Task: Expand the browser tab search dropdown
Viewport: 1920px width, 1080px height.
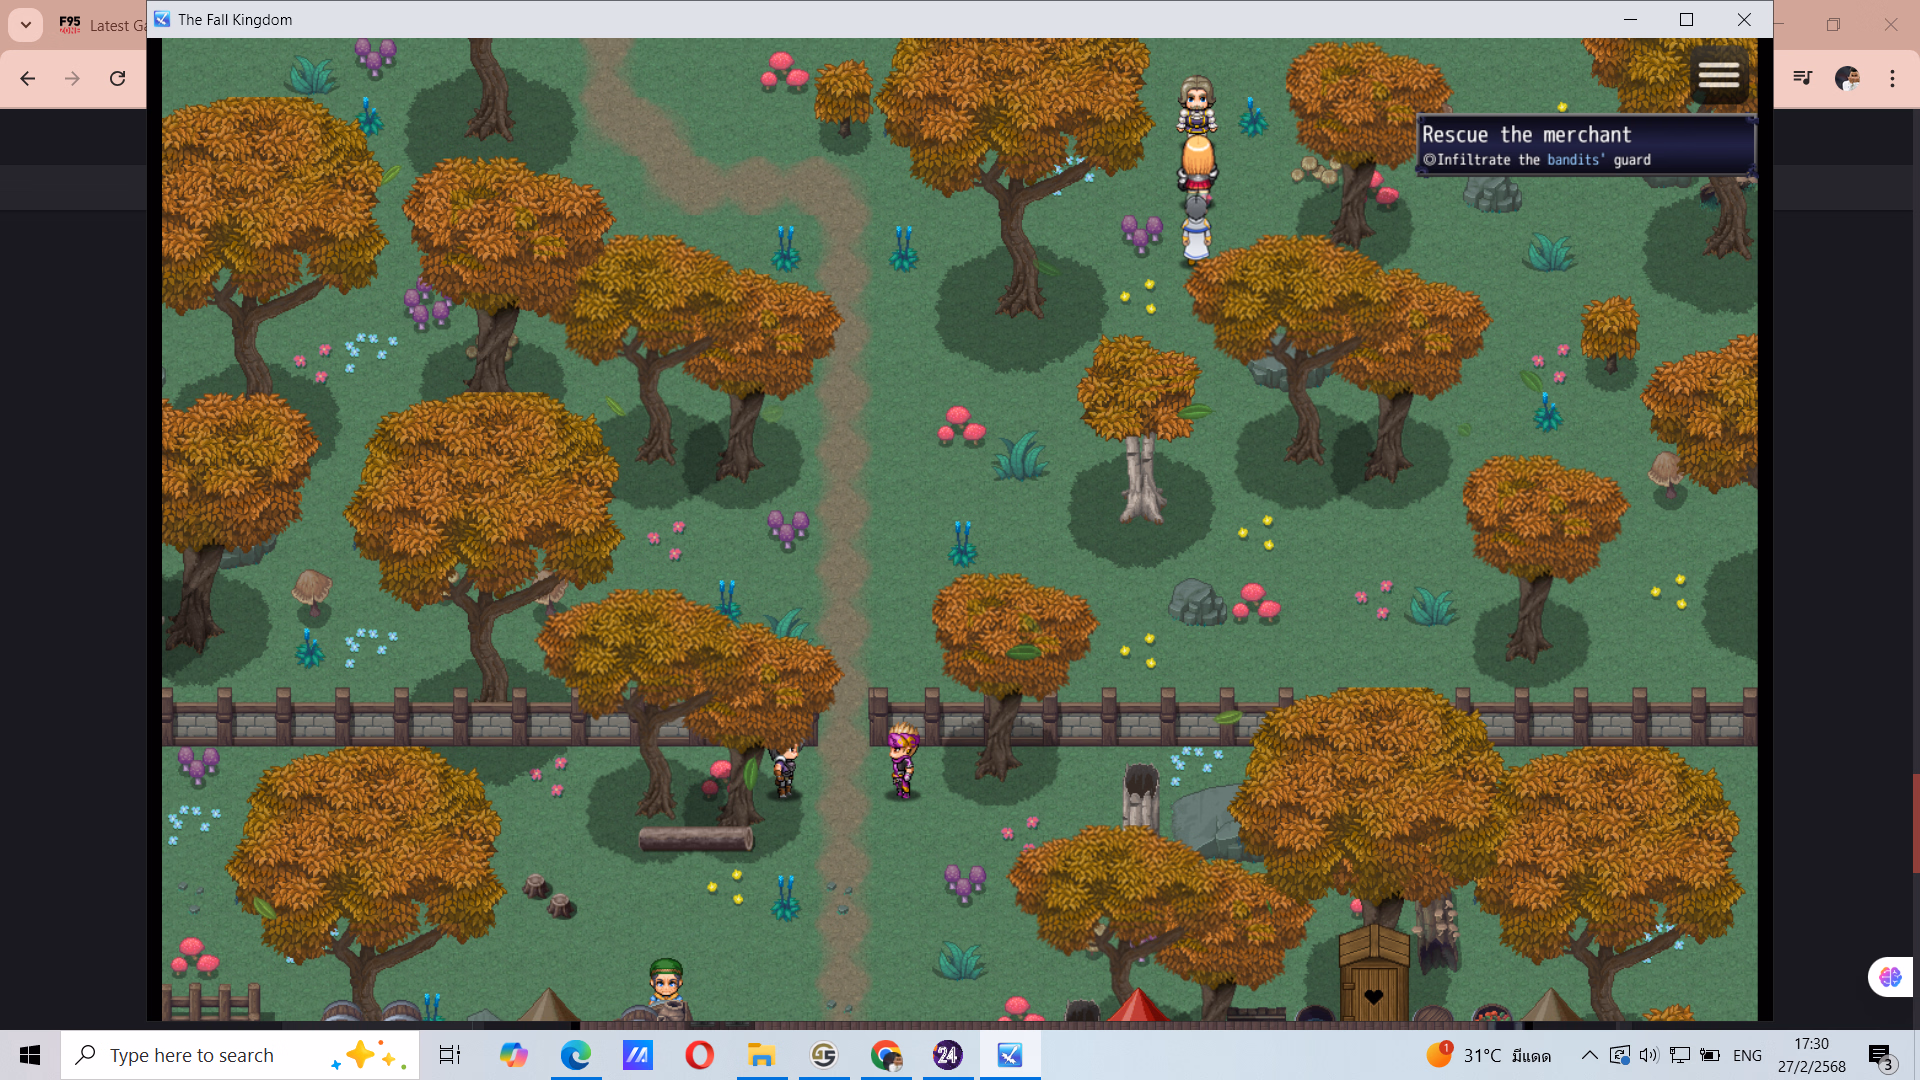Action: (x=26, y=25)
